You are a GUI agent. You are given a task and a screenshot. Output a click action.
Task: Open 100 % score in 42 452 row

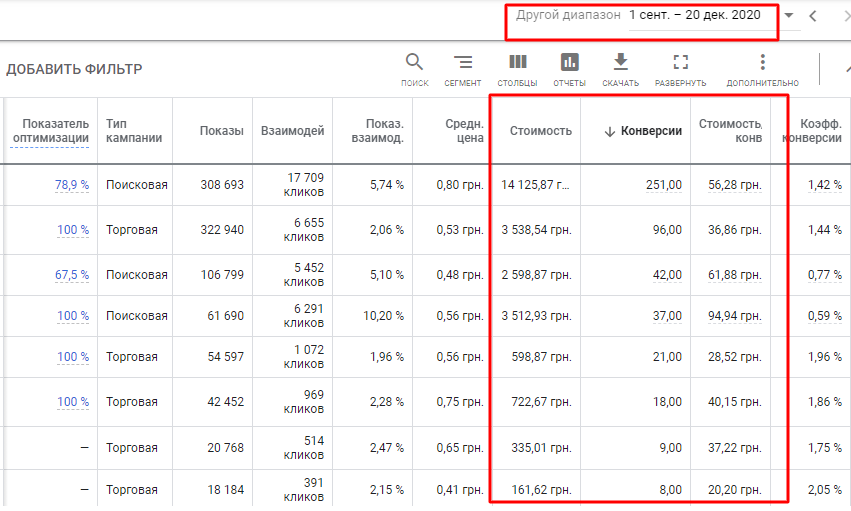[73, 402]
